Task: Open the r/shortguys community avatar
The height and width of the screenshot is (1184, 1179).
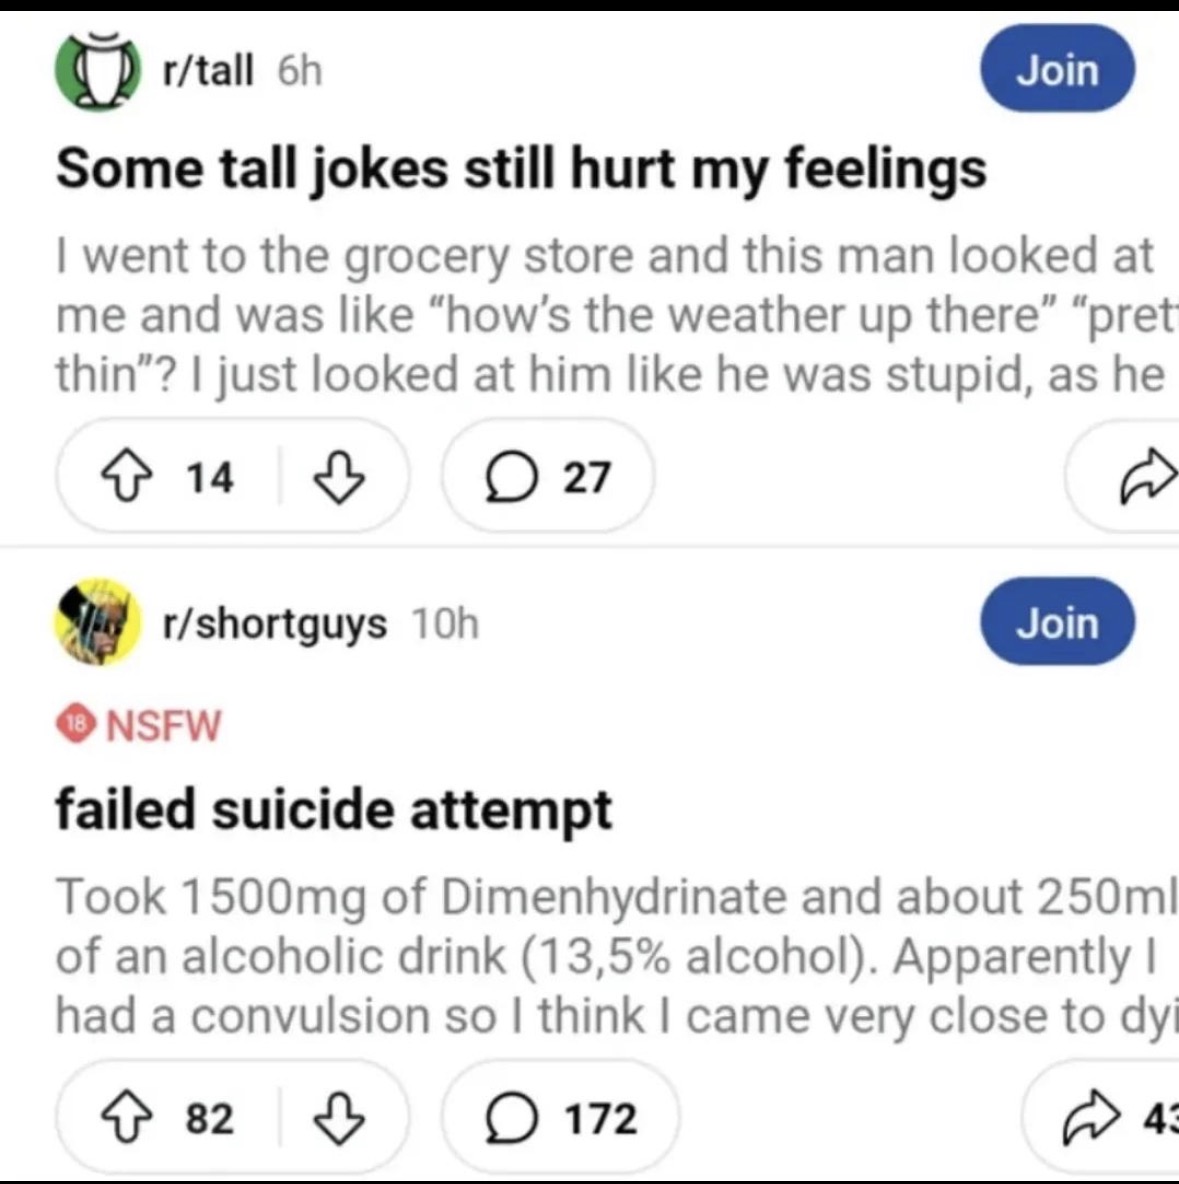Action: (x=96, y=622)
